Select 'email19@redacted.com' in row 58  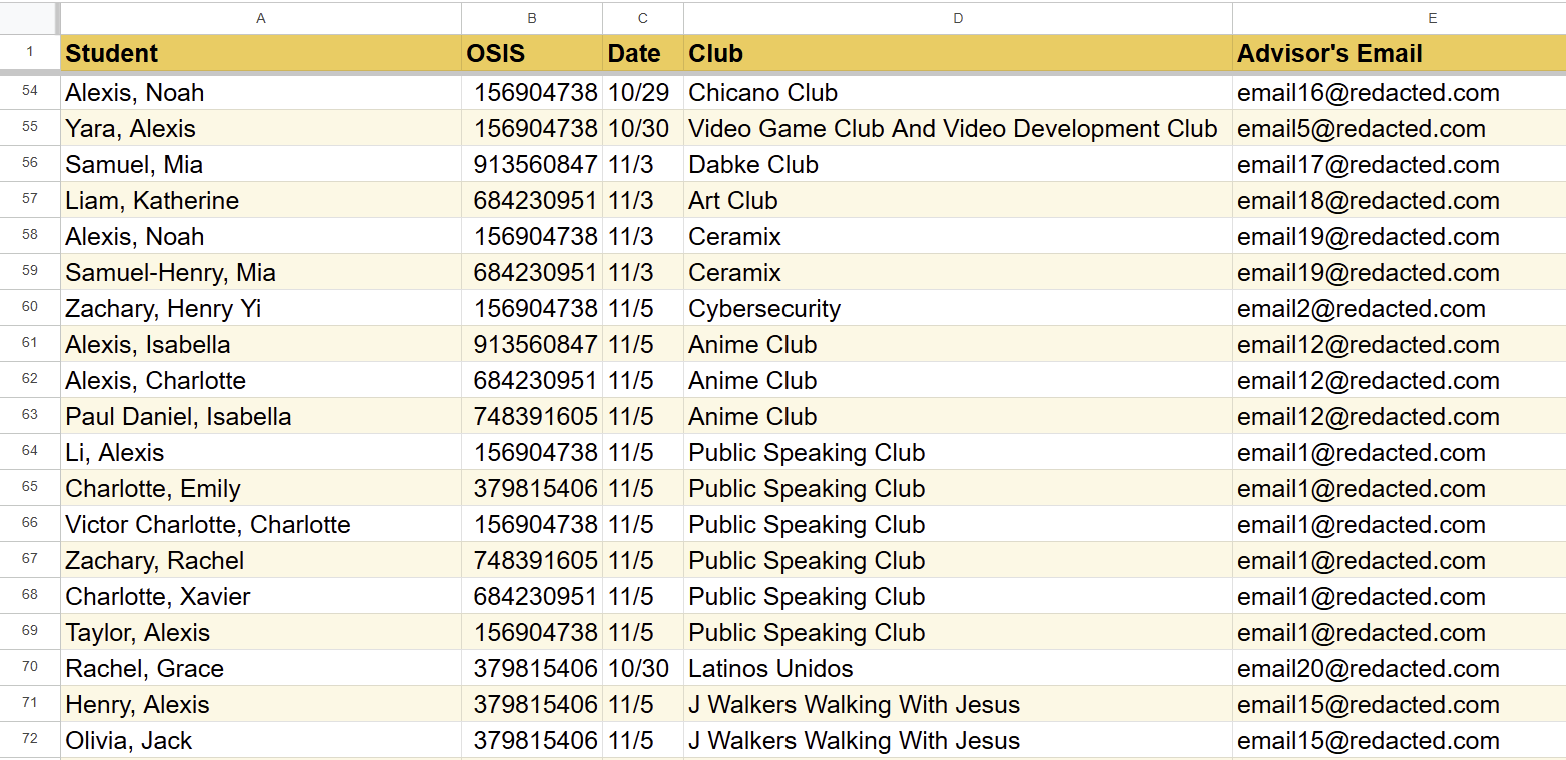pos(1399,236)
